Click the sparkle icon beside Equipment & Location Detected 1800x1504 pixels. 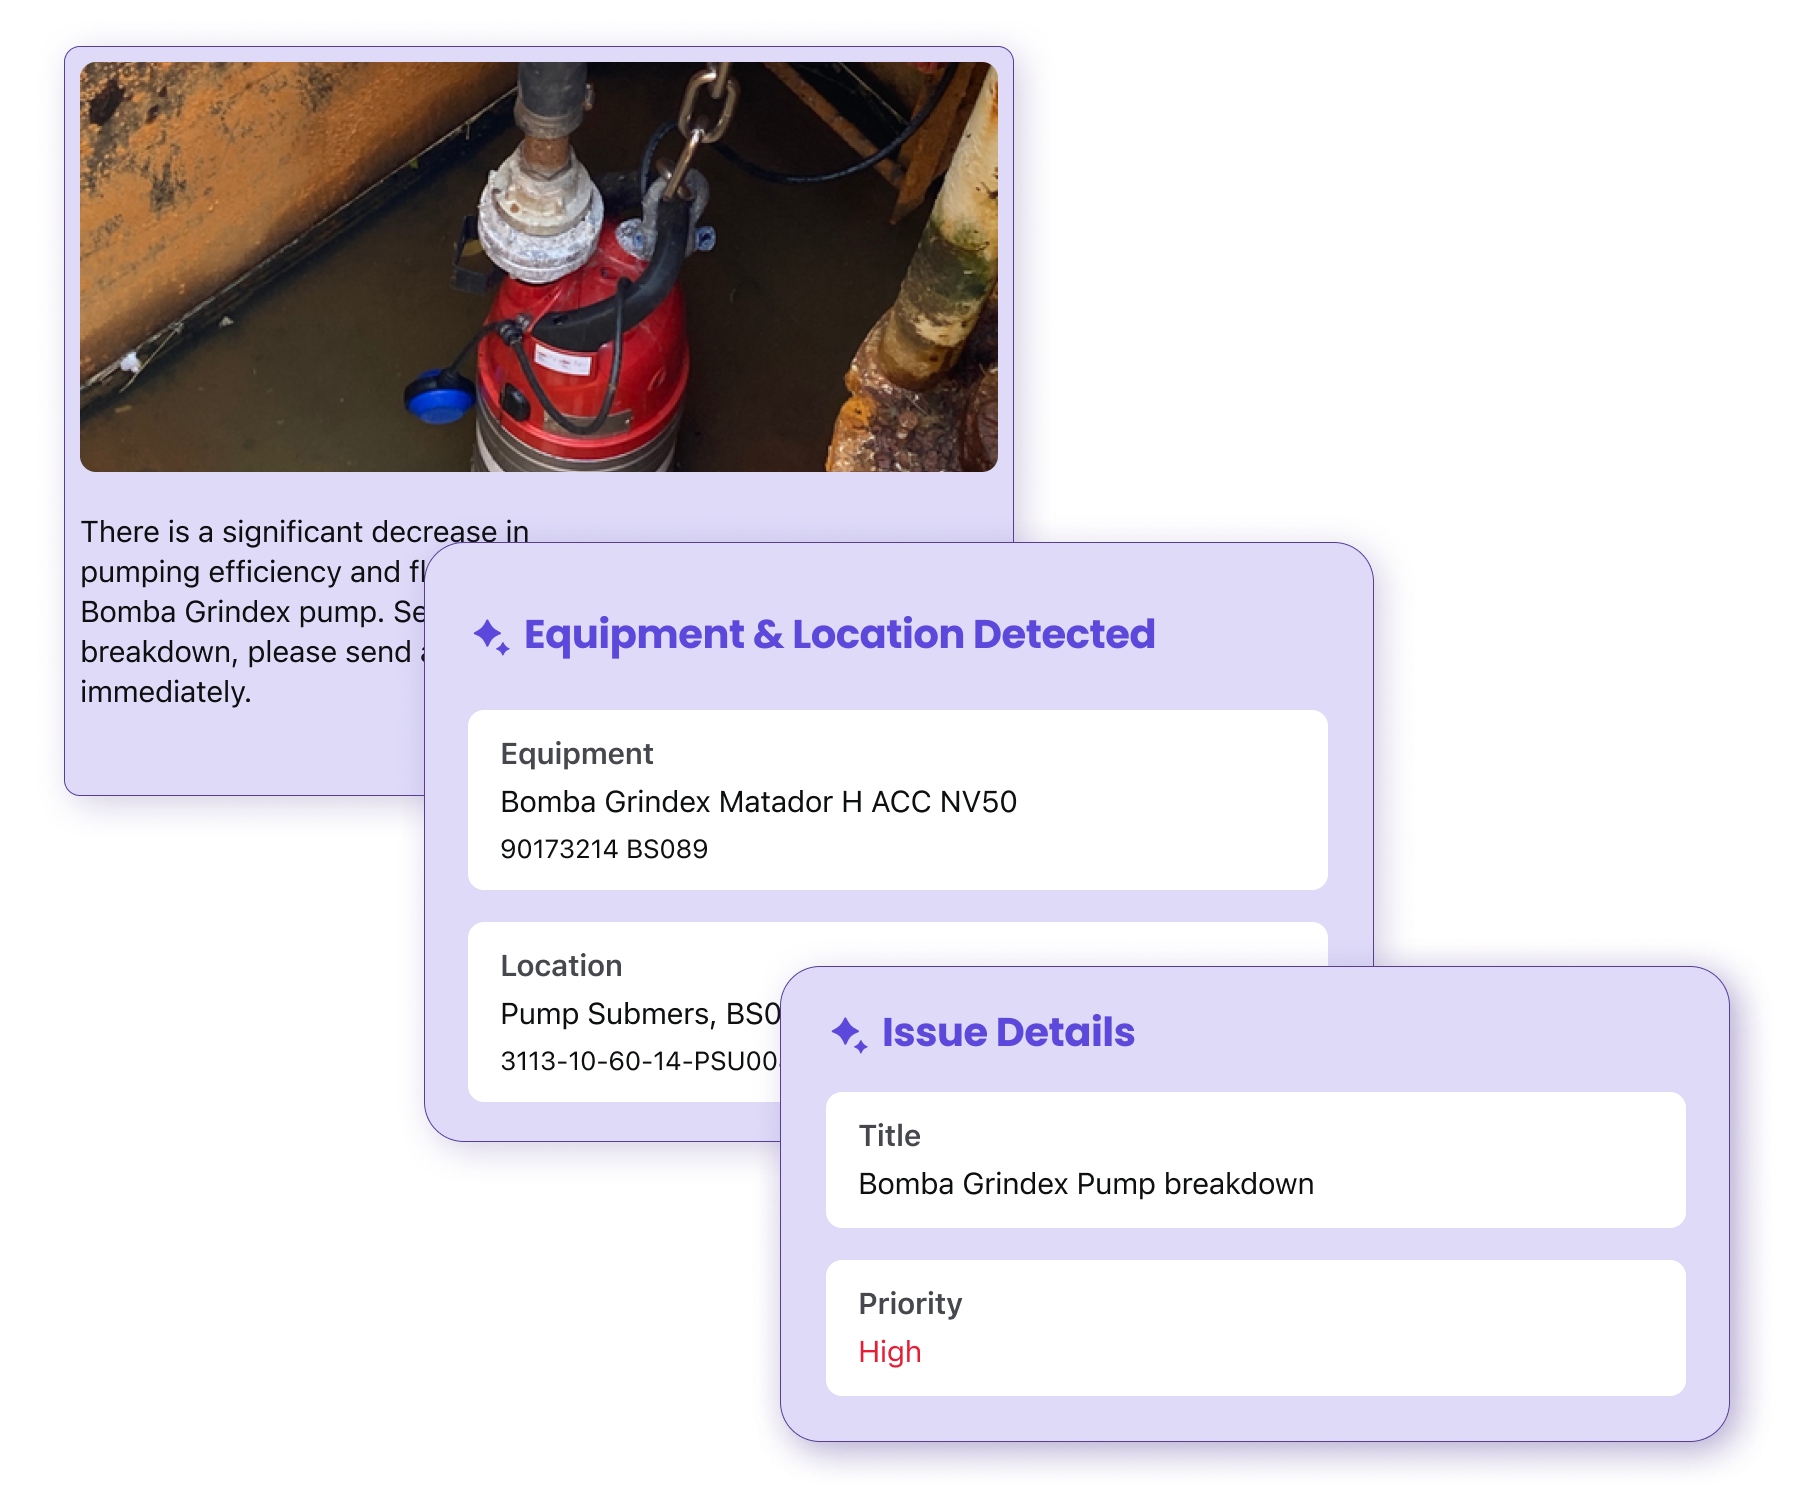tap(491, 636)
